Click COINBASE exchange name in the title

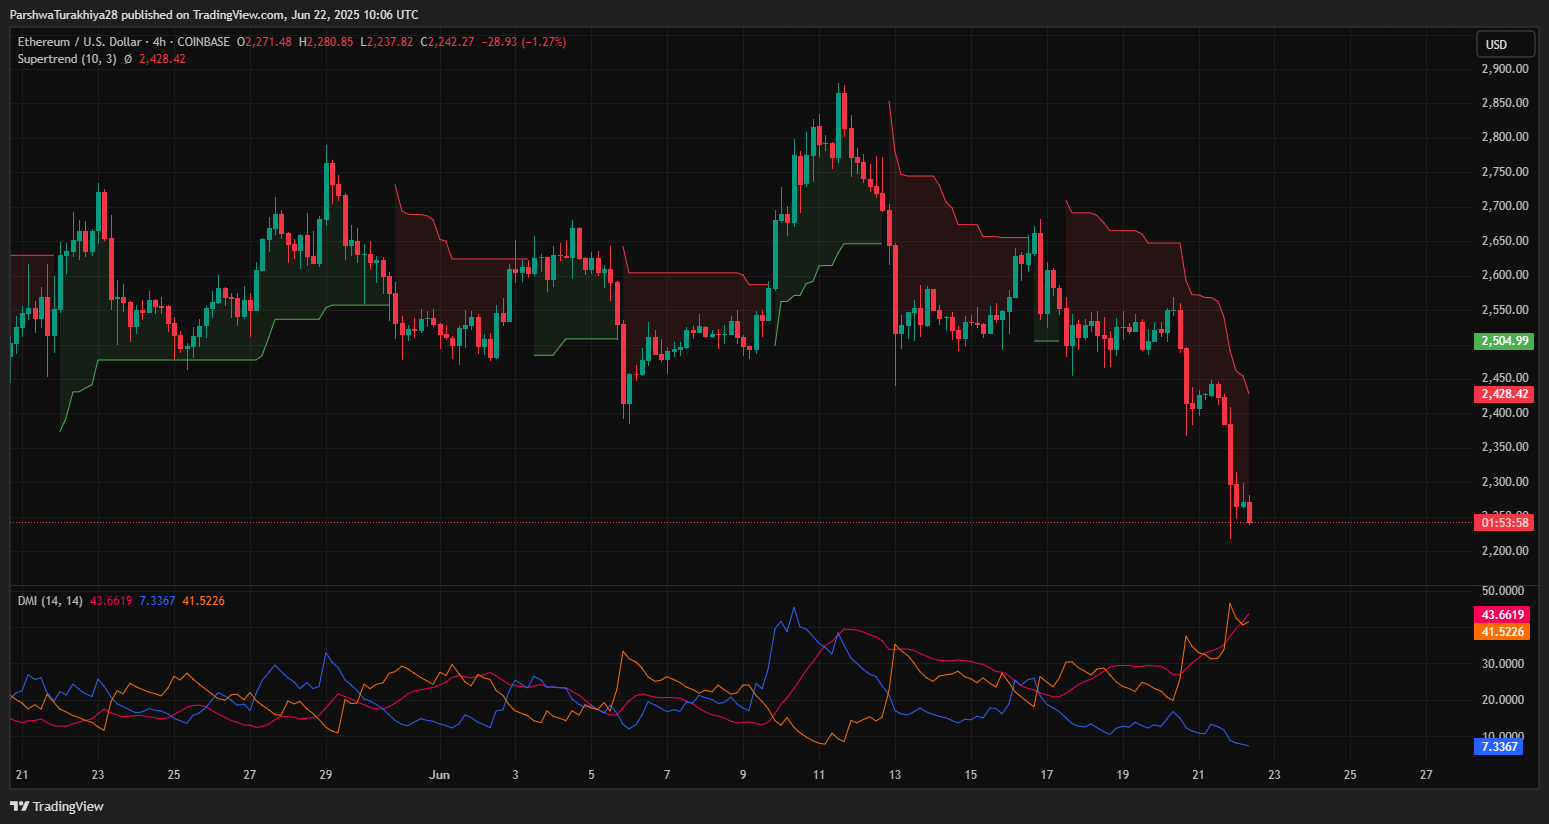[x=203, y=42]
